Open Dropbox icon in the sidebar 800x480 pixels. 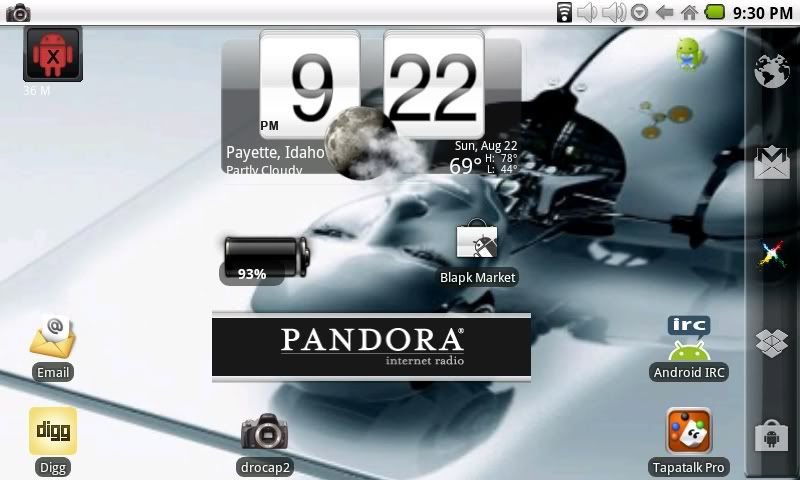(x=771, y=343)
